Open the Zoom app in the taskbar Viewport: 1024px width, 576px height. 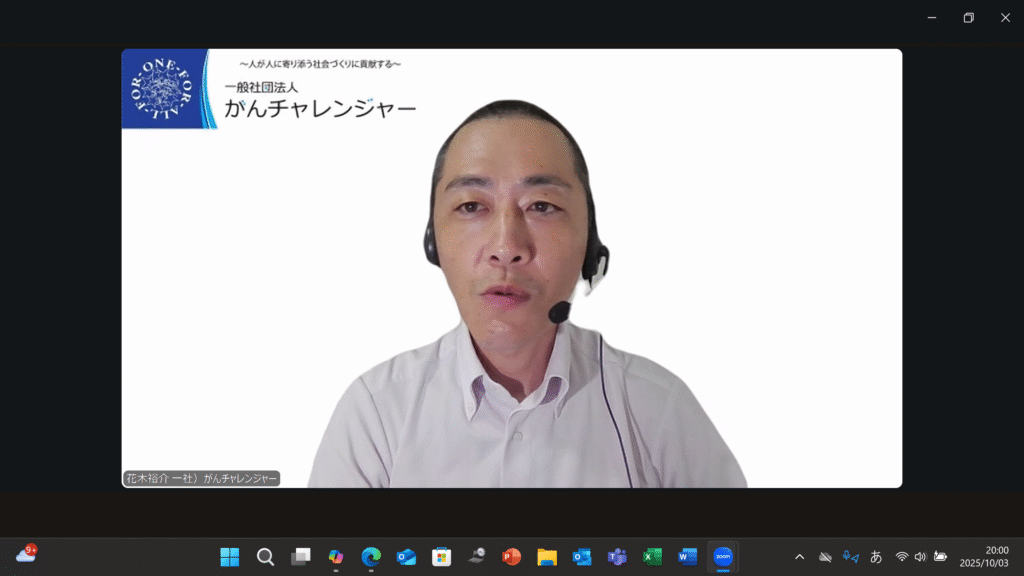point(722,557)
